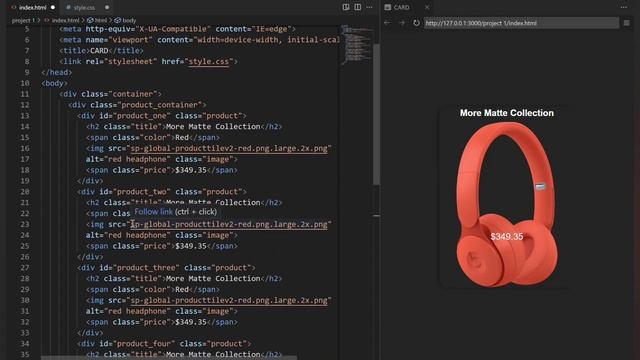Switch to the index.html editor tab
The height and width of the screenshot is (360, 640).
click(x=33, y=7)
